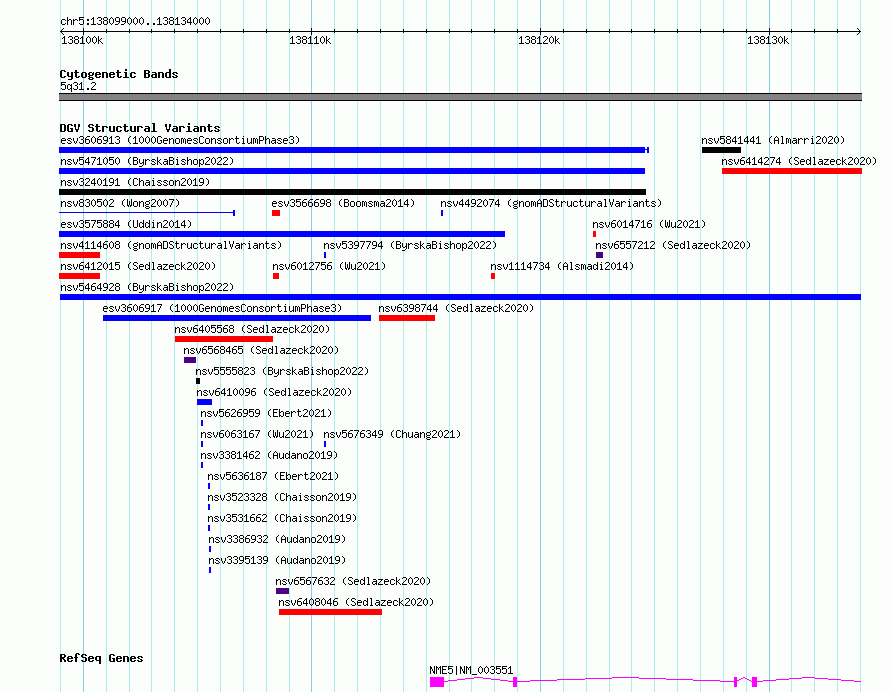Click the nsv6063167 (Wu2021) label
Screen dimensions: 890x692
257,434
